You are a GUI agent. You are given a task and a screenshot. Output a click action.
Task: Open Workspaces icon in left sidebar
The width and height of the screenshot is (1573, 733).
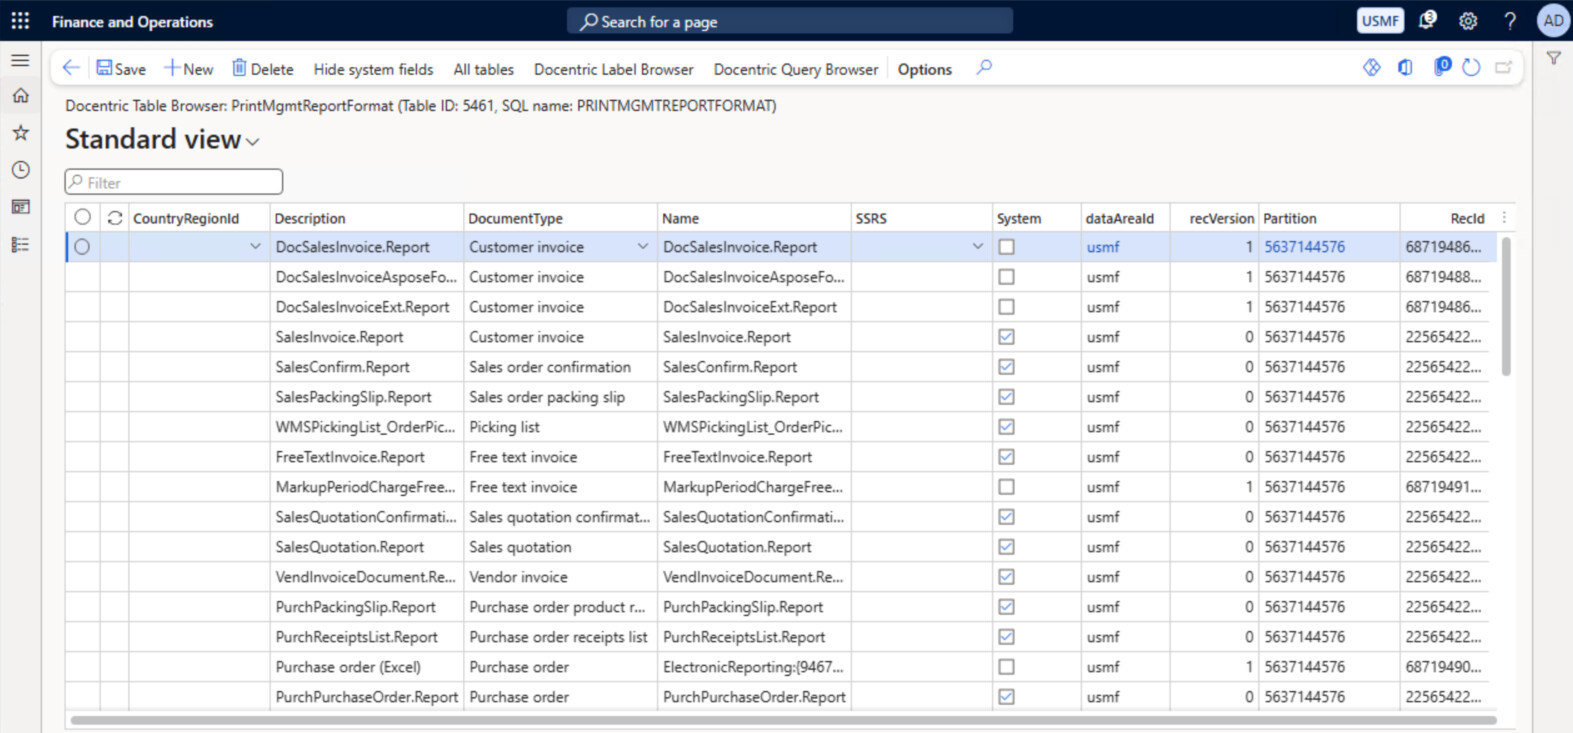(x=20, y=207)
